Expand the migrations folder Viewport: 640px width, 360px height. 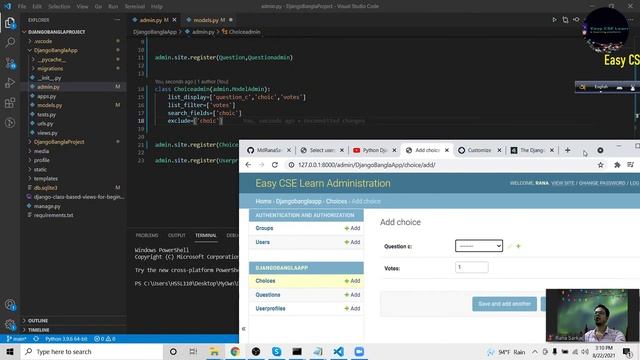pyautogui.click(x=50, y=69)
